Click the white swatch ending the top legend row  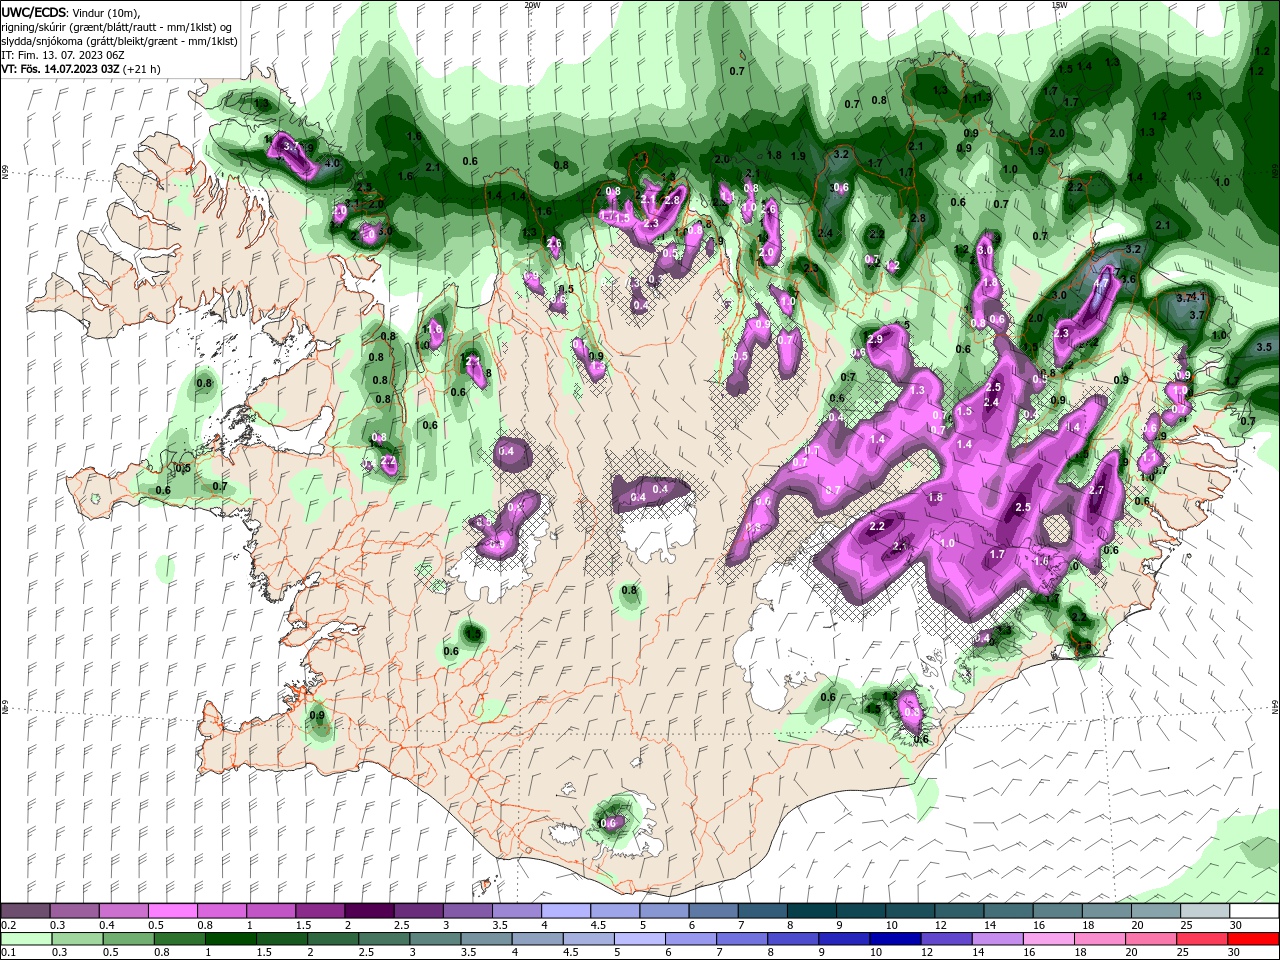(x=1254, y=911)
